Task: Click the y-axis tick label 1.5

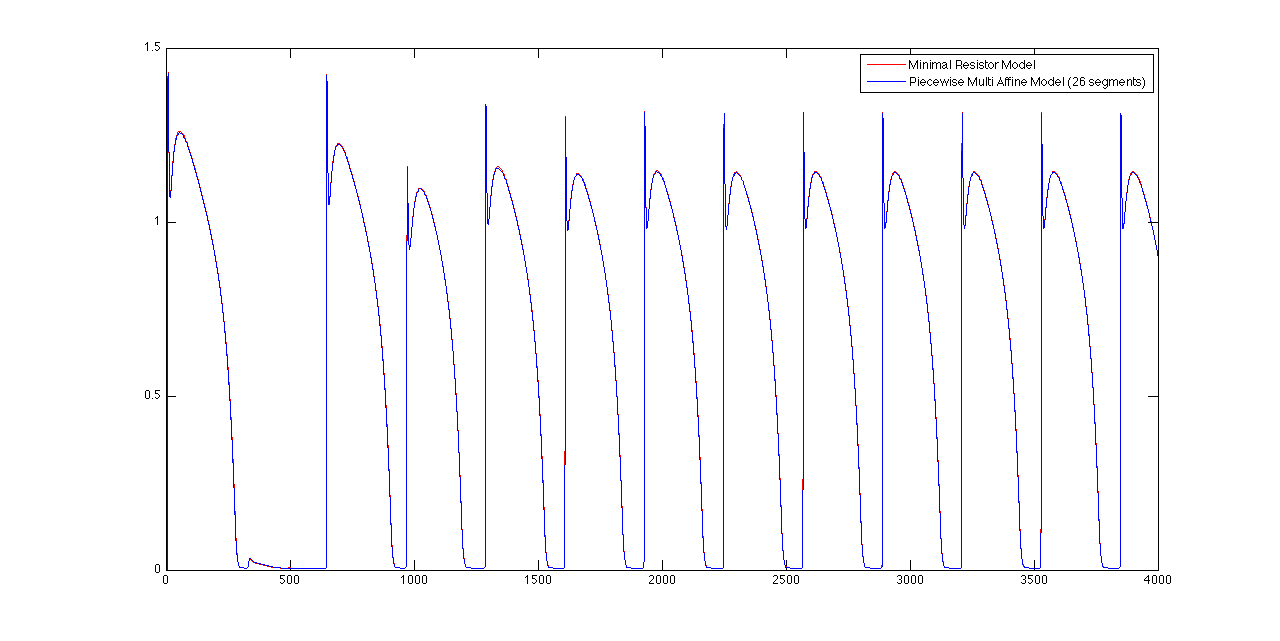Action: tap(150, 48)
